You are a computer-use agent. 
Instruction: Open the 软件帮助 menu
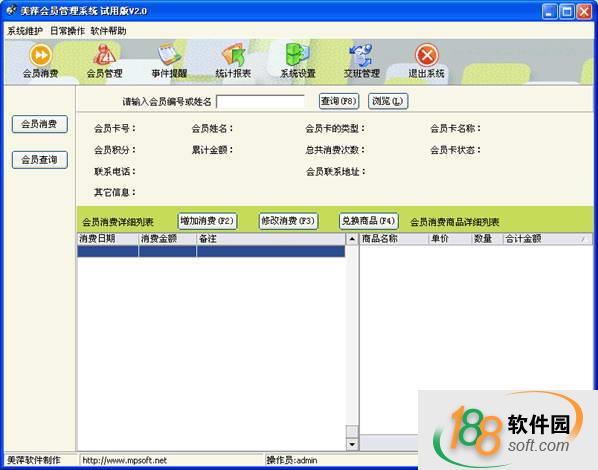pyautogui.click(x=108, y=31)
